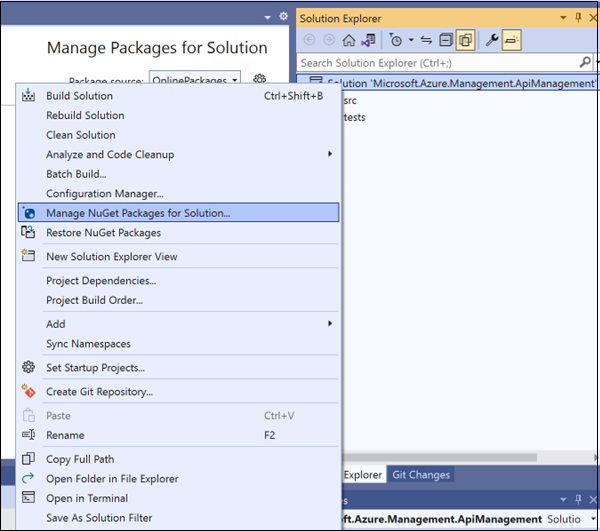Choose Open in Terminal

click(x=178, y=498)
